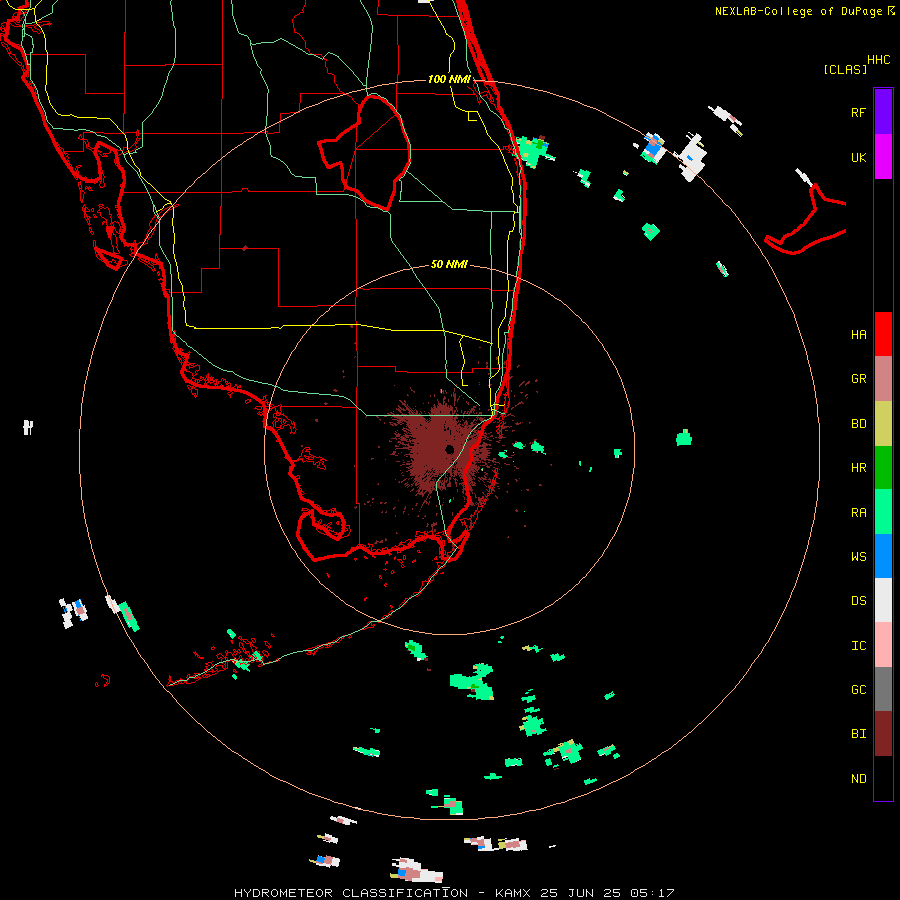Image resolution: width=900 pixels, height=900 pixels.
Task: Click the RA legend label
Action: (x=858, y=512)
